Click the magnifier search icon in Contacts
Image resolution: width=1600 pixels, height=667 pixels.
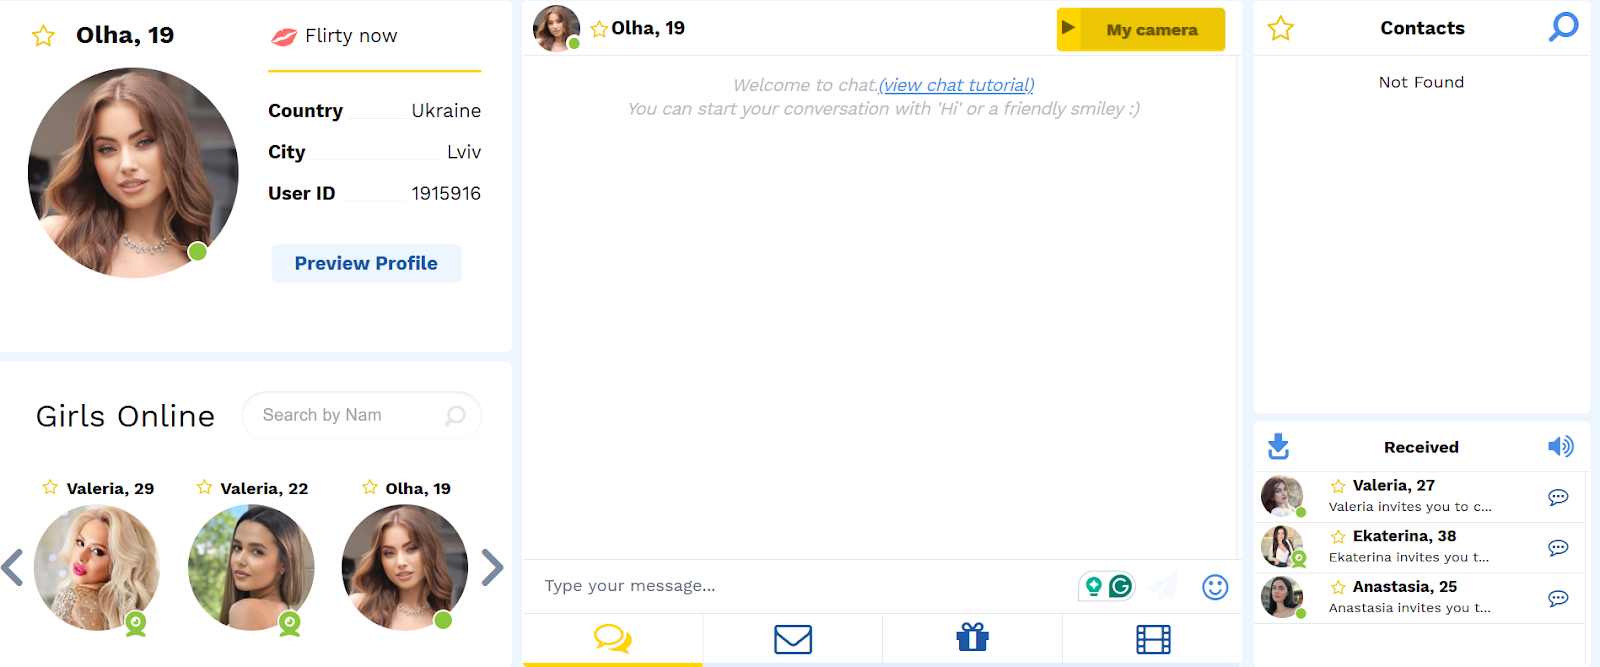click(x=1563, y=27)
